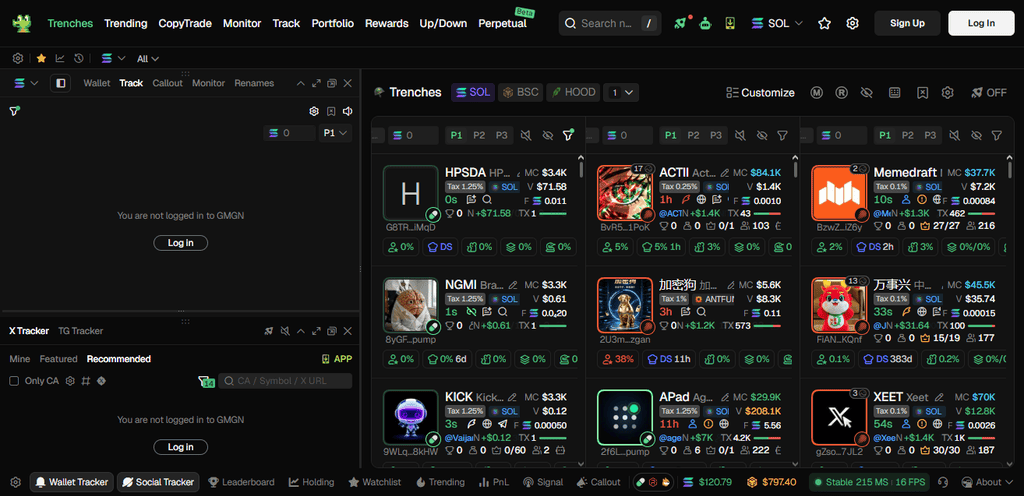Open the All dropdown in sub-toolbar

[x=148, y=59]
